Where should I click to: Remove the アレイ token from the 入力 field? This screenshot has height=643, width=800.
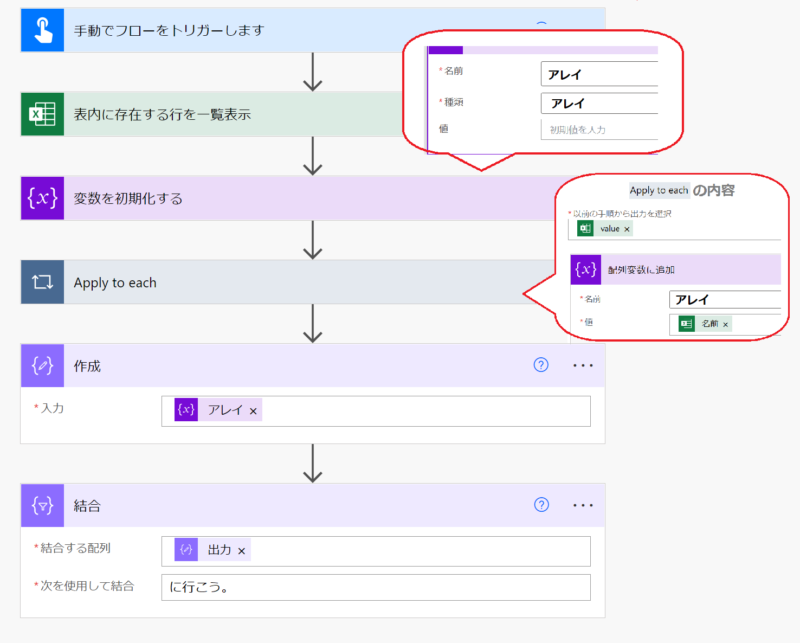253,411
